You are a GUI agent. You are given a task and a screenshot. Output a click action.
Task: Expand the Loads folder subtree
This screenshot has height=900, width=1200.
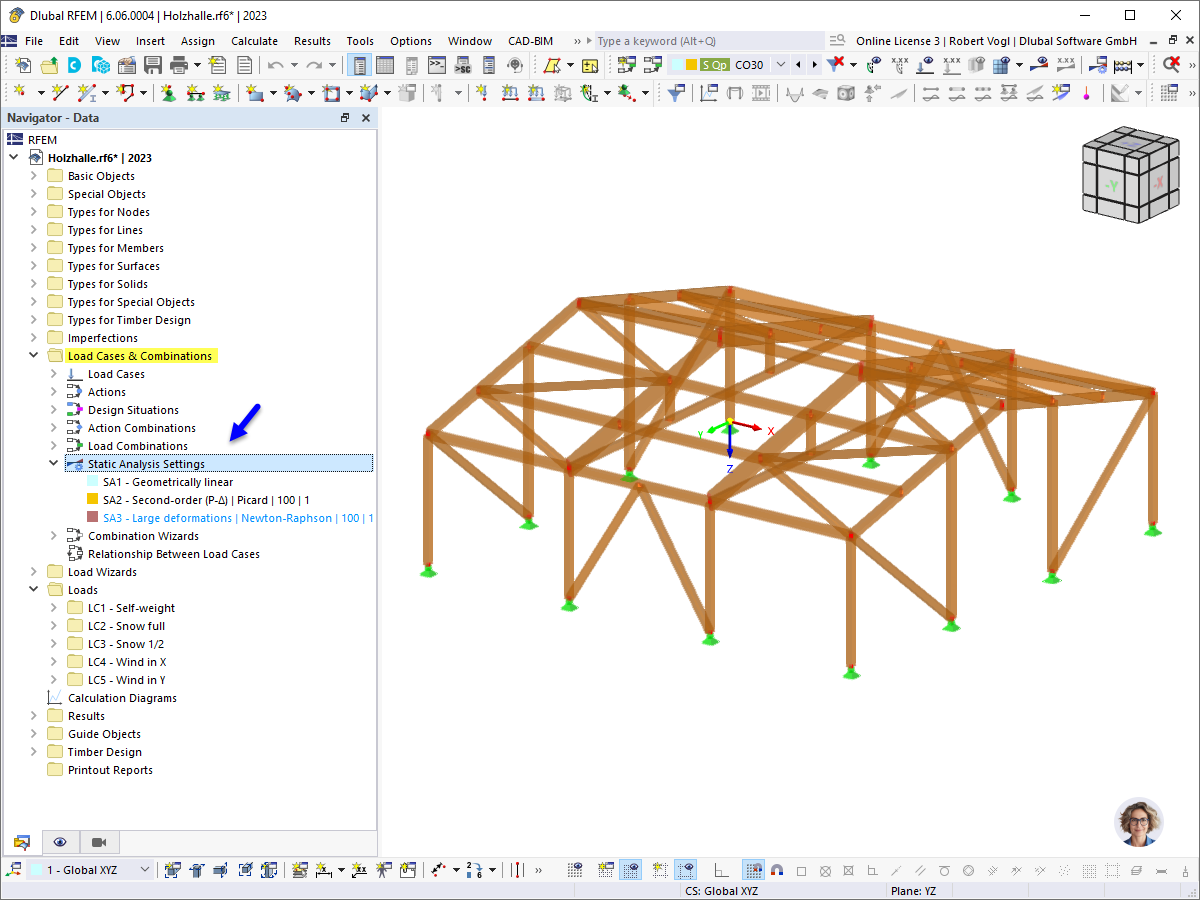pos(33,589)
